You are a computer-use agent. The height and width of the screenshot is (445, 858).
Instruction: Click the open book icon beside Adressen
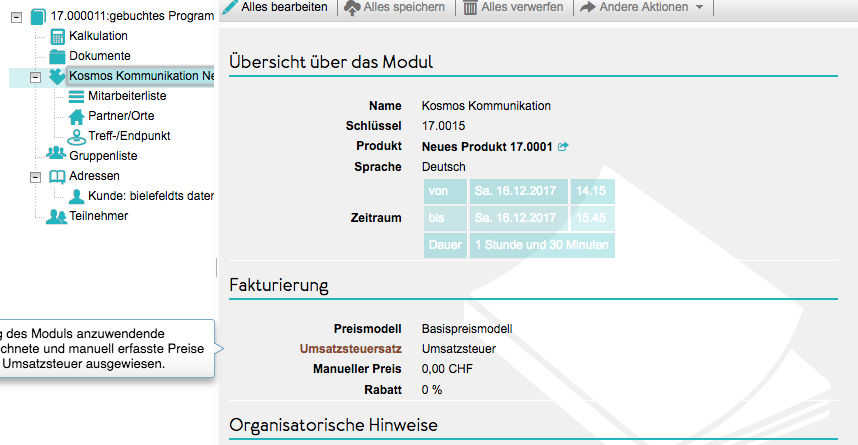58,176
